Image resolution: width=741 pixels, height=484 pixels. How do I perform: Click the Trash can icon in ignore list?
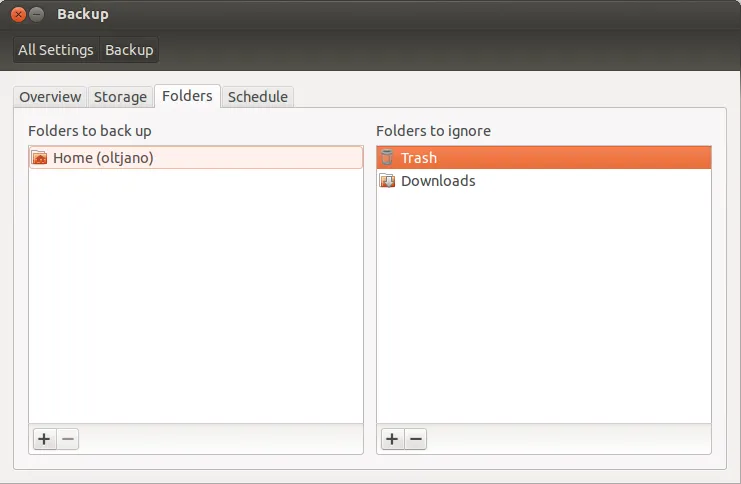coord(388,158)
